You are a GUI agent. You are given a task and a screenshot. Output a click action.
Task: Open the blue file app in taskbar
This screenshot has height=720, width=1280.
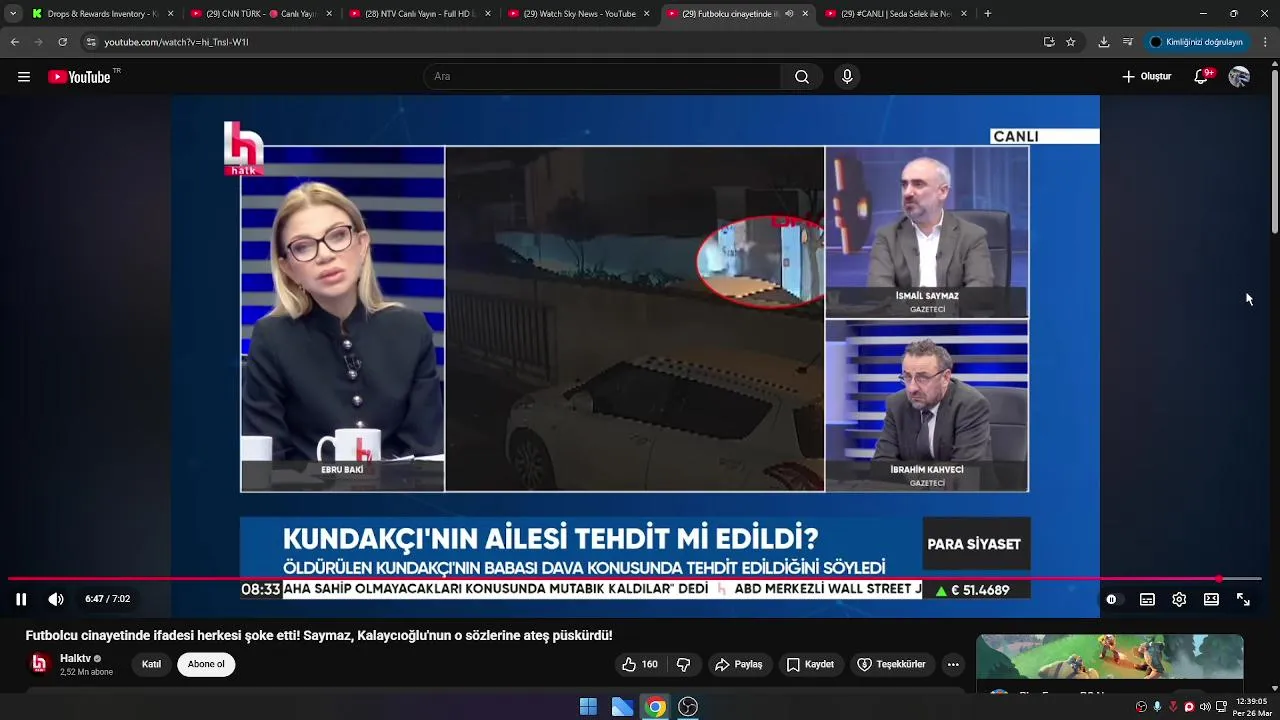[x=622, y=707]
